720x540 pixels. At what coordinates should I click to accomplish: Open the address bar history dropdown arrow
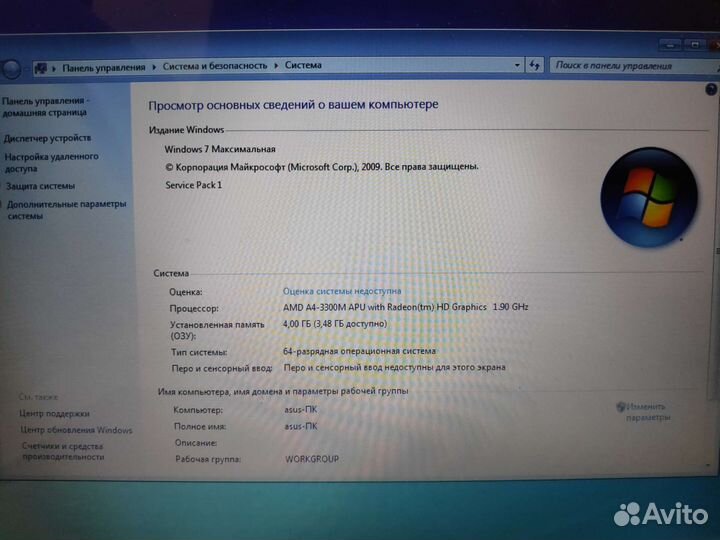(x=518, y=66)
